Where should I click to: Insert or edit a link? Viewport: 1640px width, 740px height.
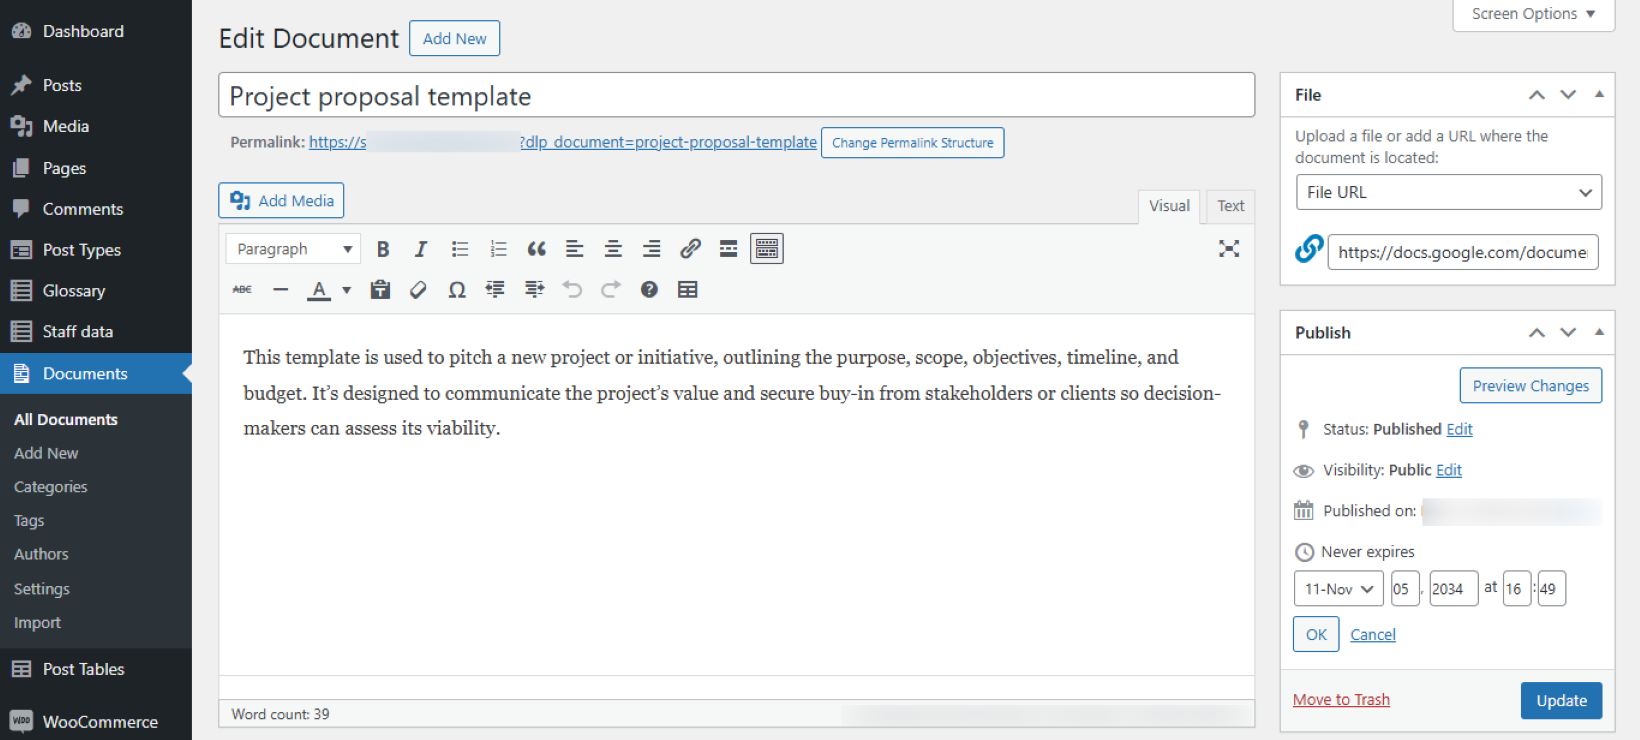point(690,249)
